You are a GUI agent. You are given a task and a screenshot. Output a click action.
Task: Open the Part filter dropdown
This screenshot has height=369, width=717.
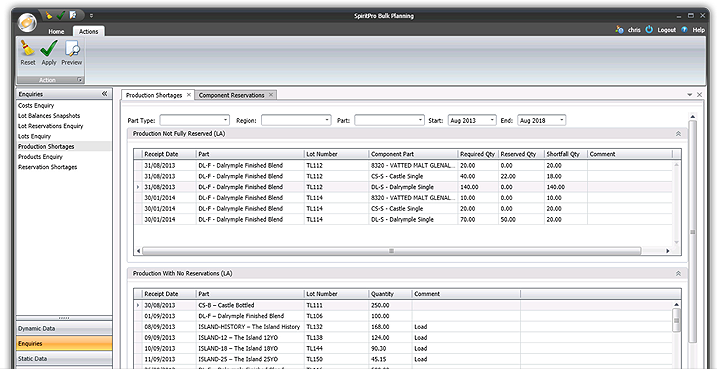click(421, 120)
